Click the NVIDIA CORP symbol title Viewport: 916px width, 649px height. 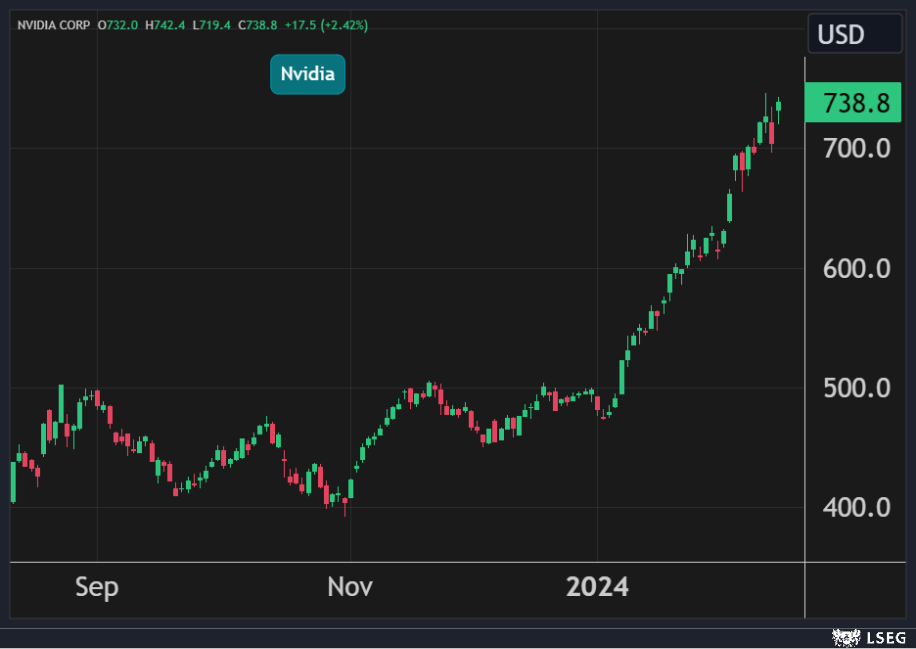tap(53, 24)
